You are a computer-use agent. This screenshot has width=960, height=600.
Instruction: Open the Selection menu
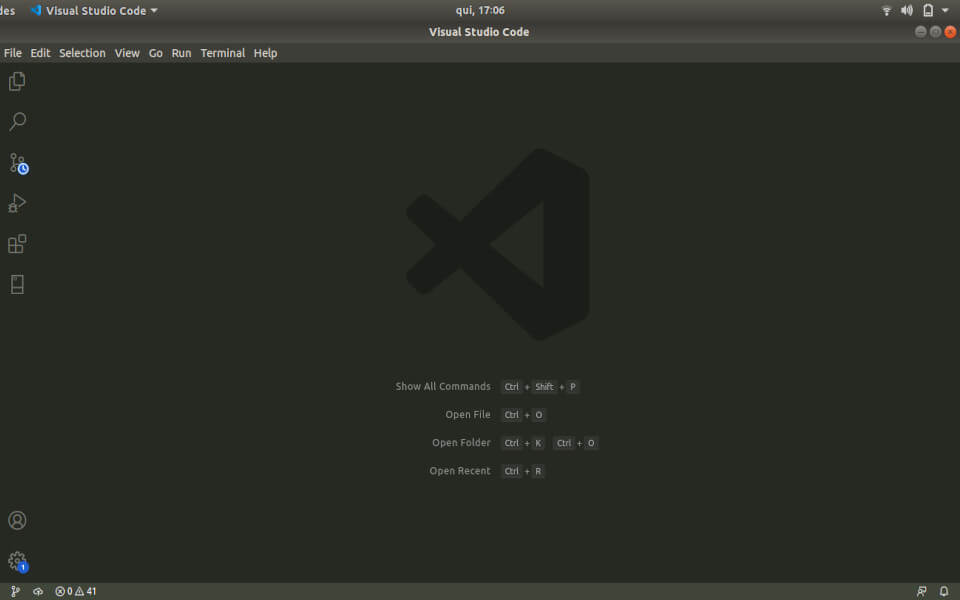tap(82, 53)
